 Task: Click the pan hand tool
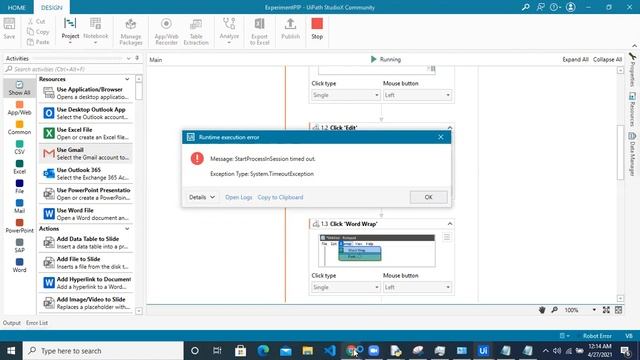pyautogui.click(x=542, y=310)
